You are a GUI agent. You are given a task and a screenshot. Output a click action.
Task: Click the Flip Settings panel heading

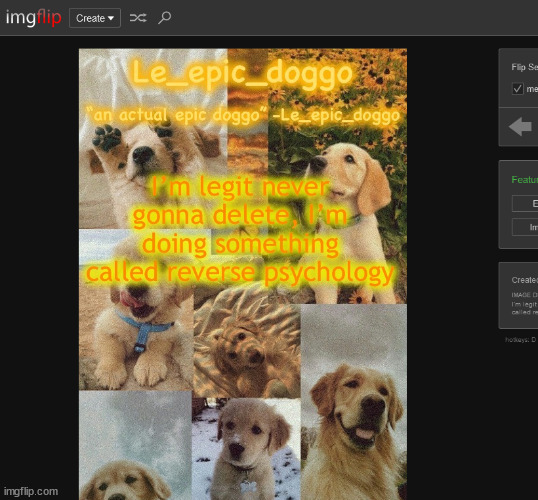(525, 67)
